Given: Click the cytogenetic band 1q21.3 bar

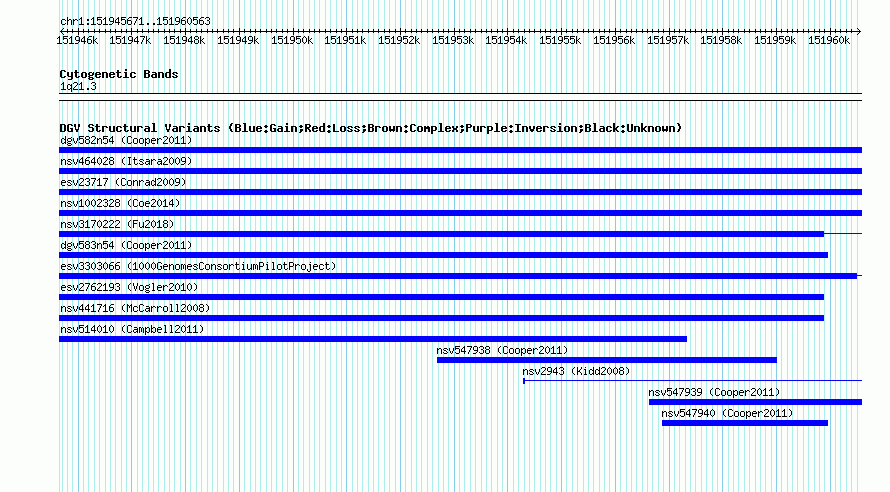Looking at the screenshot, I should tap(460, 97).
